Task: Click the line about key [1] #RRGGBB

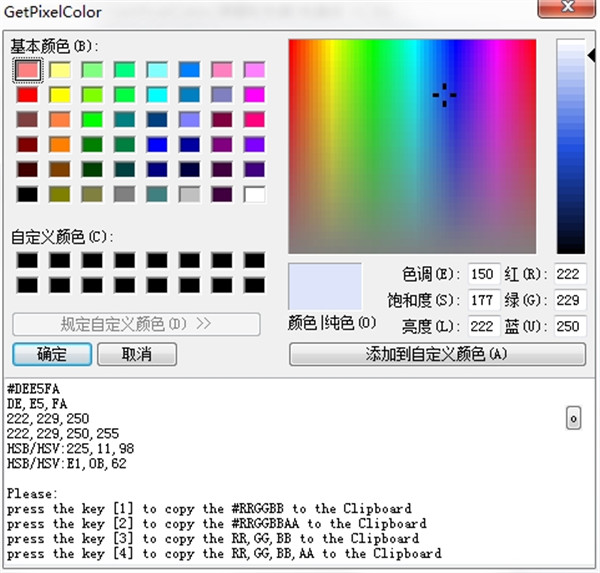Action: click(209, 509)
